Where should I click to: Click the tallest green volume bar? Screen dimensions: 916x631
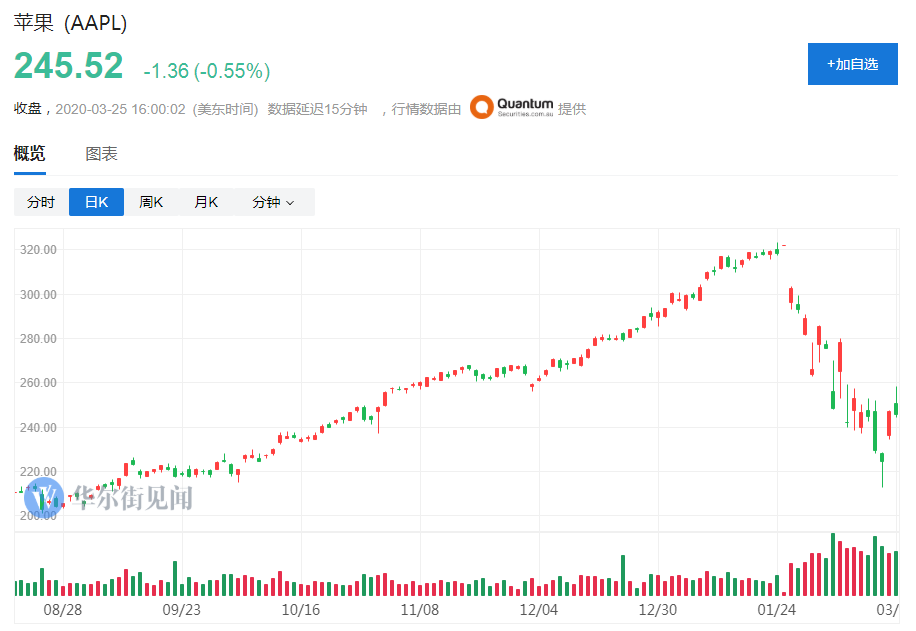[833, 564]
